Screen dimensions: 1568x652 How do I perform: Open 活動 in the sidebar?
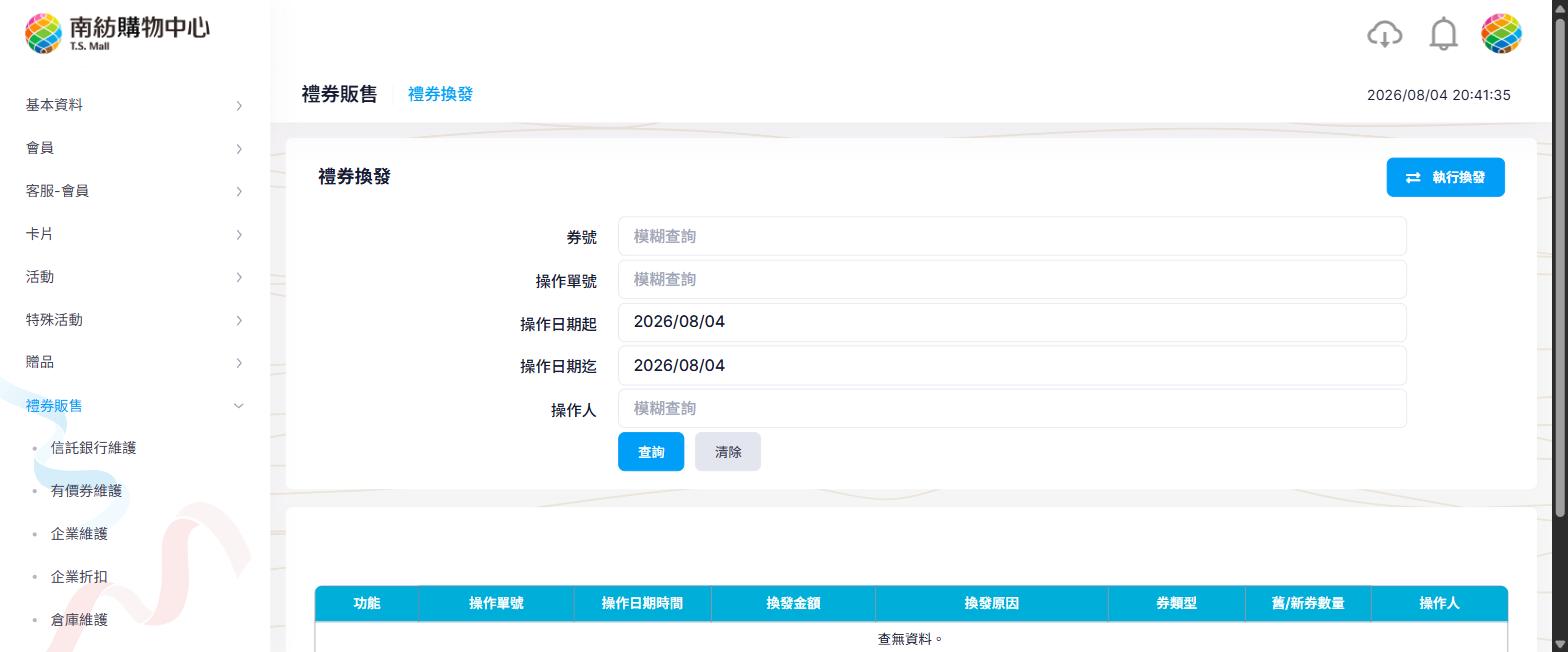coord(40,277)
